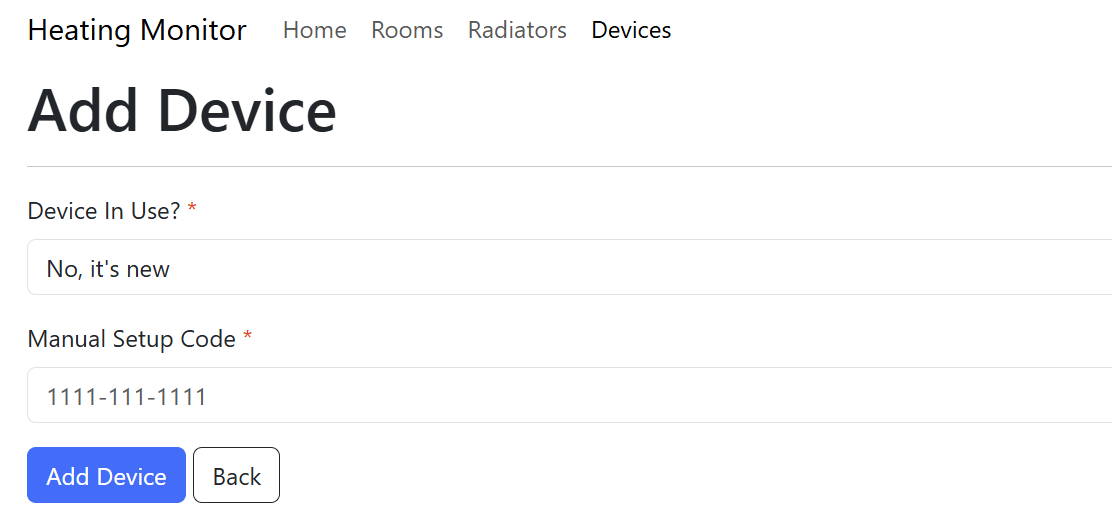The height and width of the screenshot is (517, 1112).
Task: Click the word "Device" in the page heading
Action: pyautogui.click(x=247, y=110)
